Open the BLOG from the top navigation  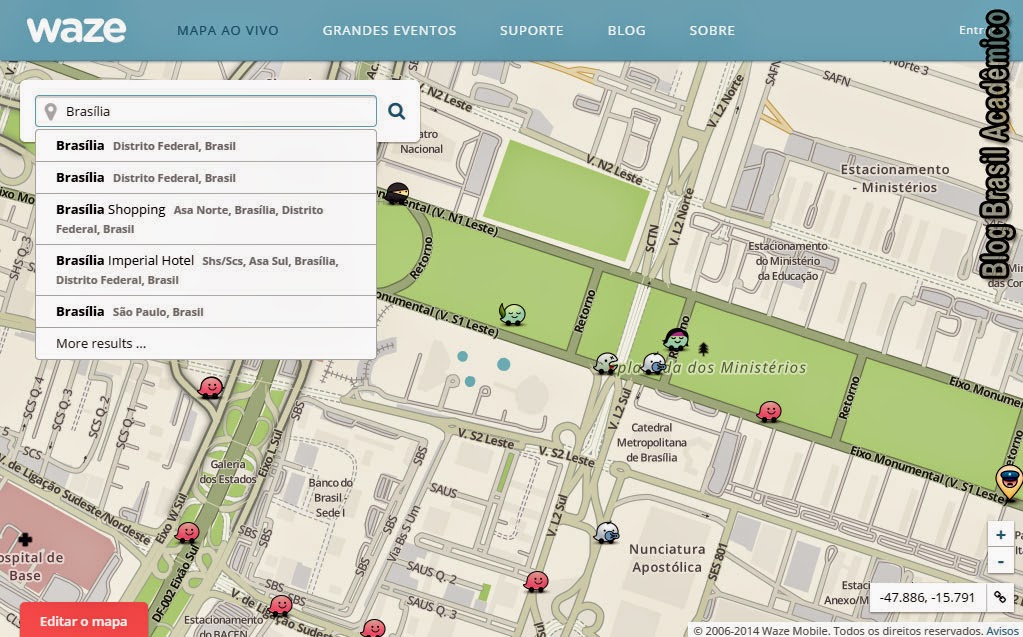click(x=625, y=30)
